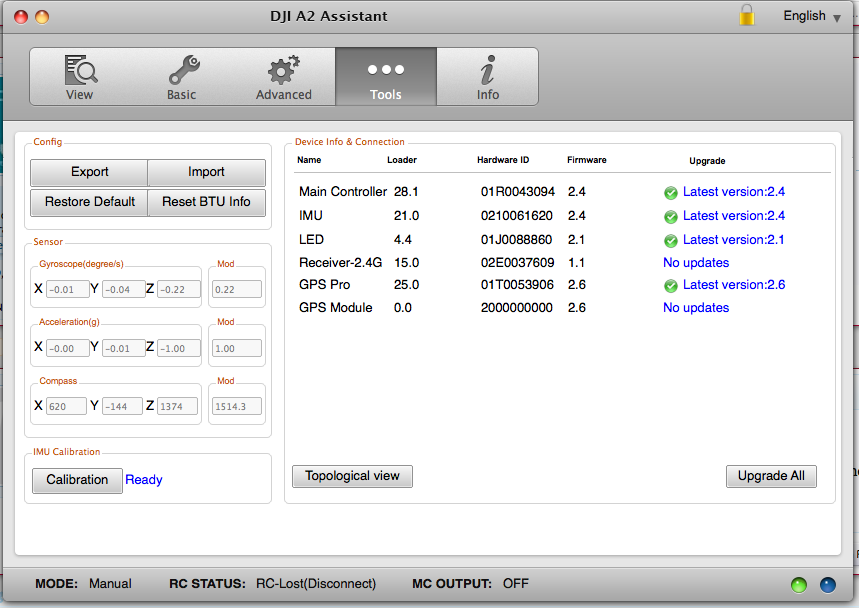
Task: Click the green status indicator light
Action: (x=799, y=585)
